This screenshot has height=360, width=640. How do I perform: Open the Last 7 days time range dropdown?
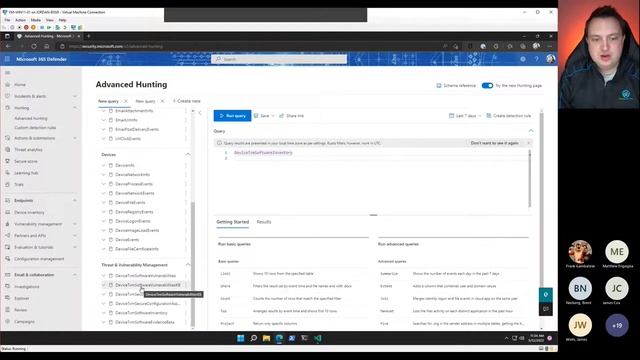tap(465, 116)
